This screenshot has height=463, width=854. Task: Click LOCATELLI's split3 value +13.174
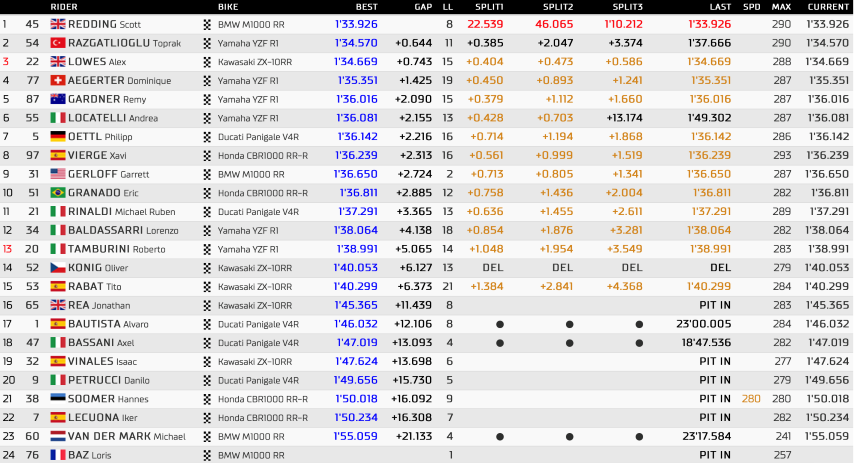tap(625, 118)
